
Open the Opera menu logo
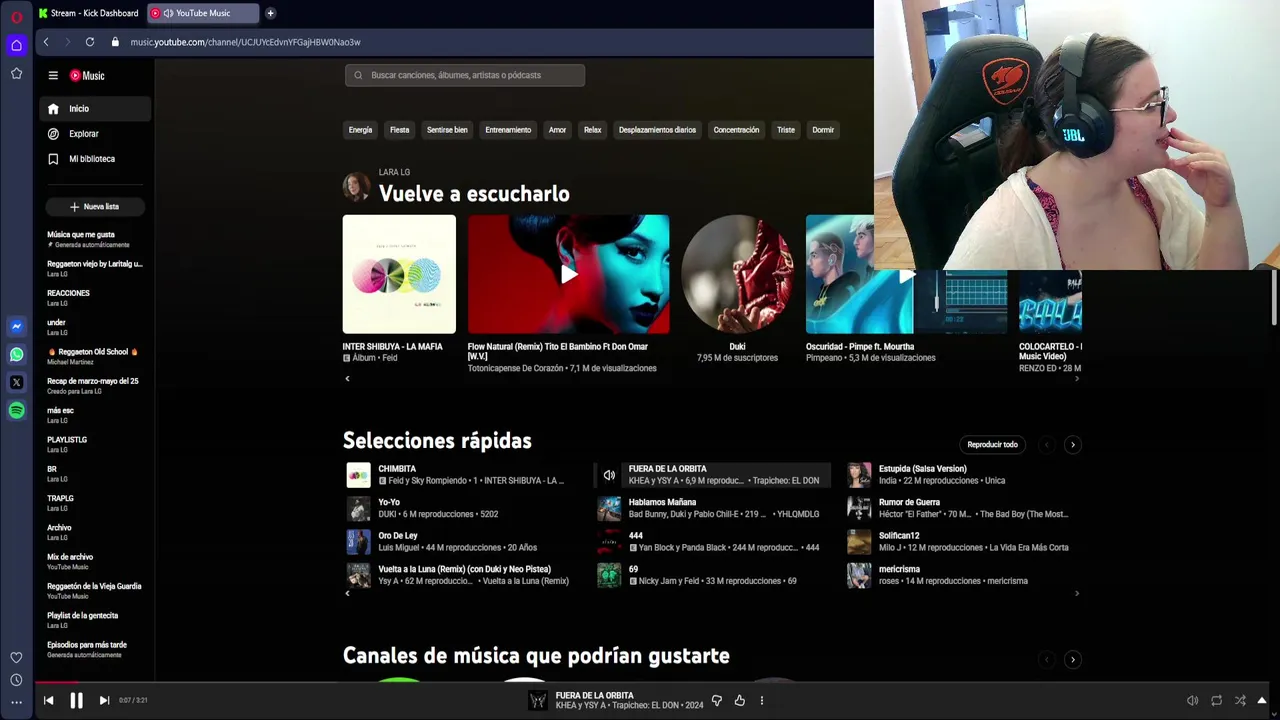[x=16, y=17]
